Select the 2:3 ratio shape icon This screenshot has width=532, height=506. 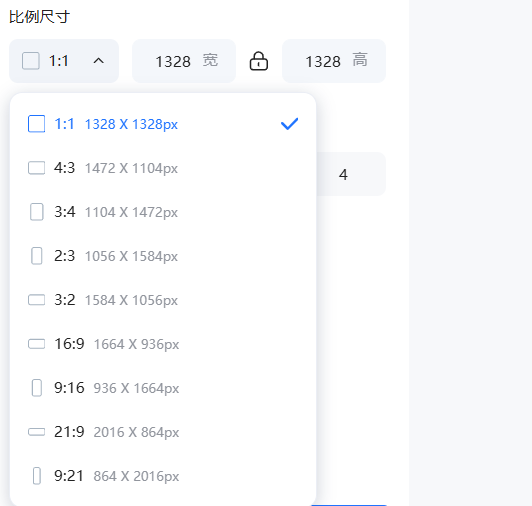click(x=37, y=256)
